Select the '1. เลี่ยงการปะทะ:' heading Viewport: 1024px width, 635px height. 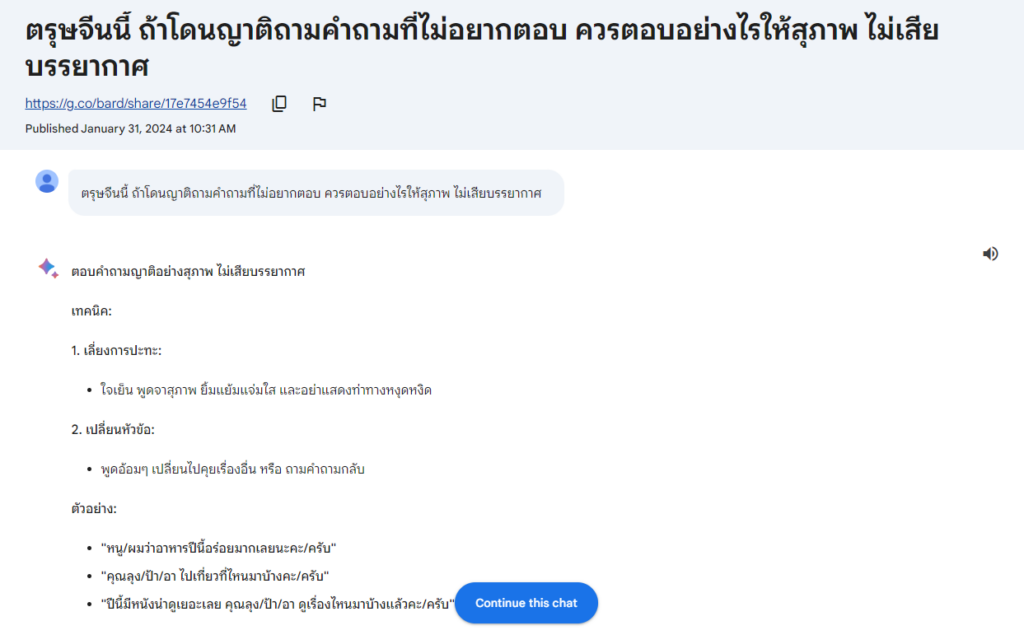click(116, 350)
